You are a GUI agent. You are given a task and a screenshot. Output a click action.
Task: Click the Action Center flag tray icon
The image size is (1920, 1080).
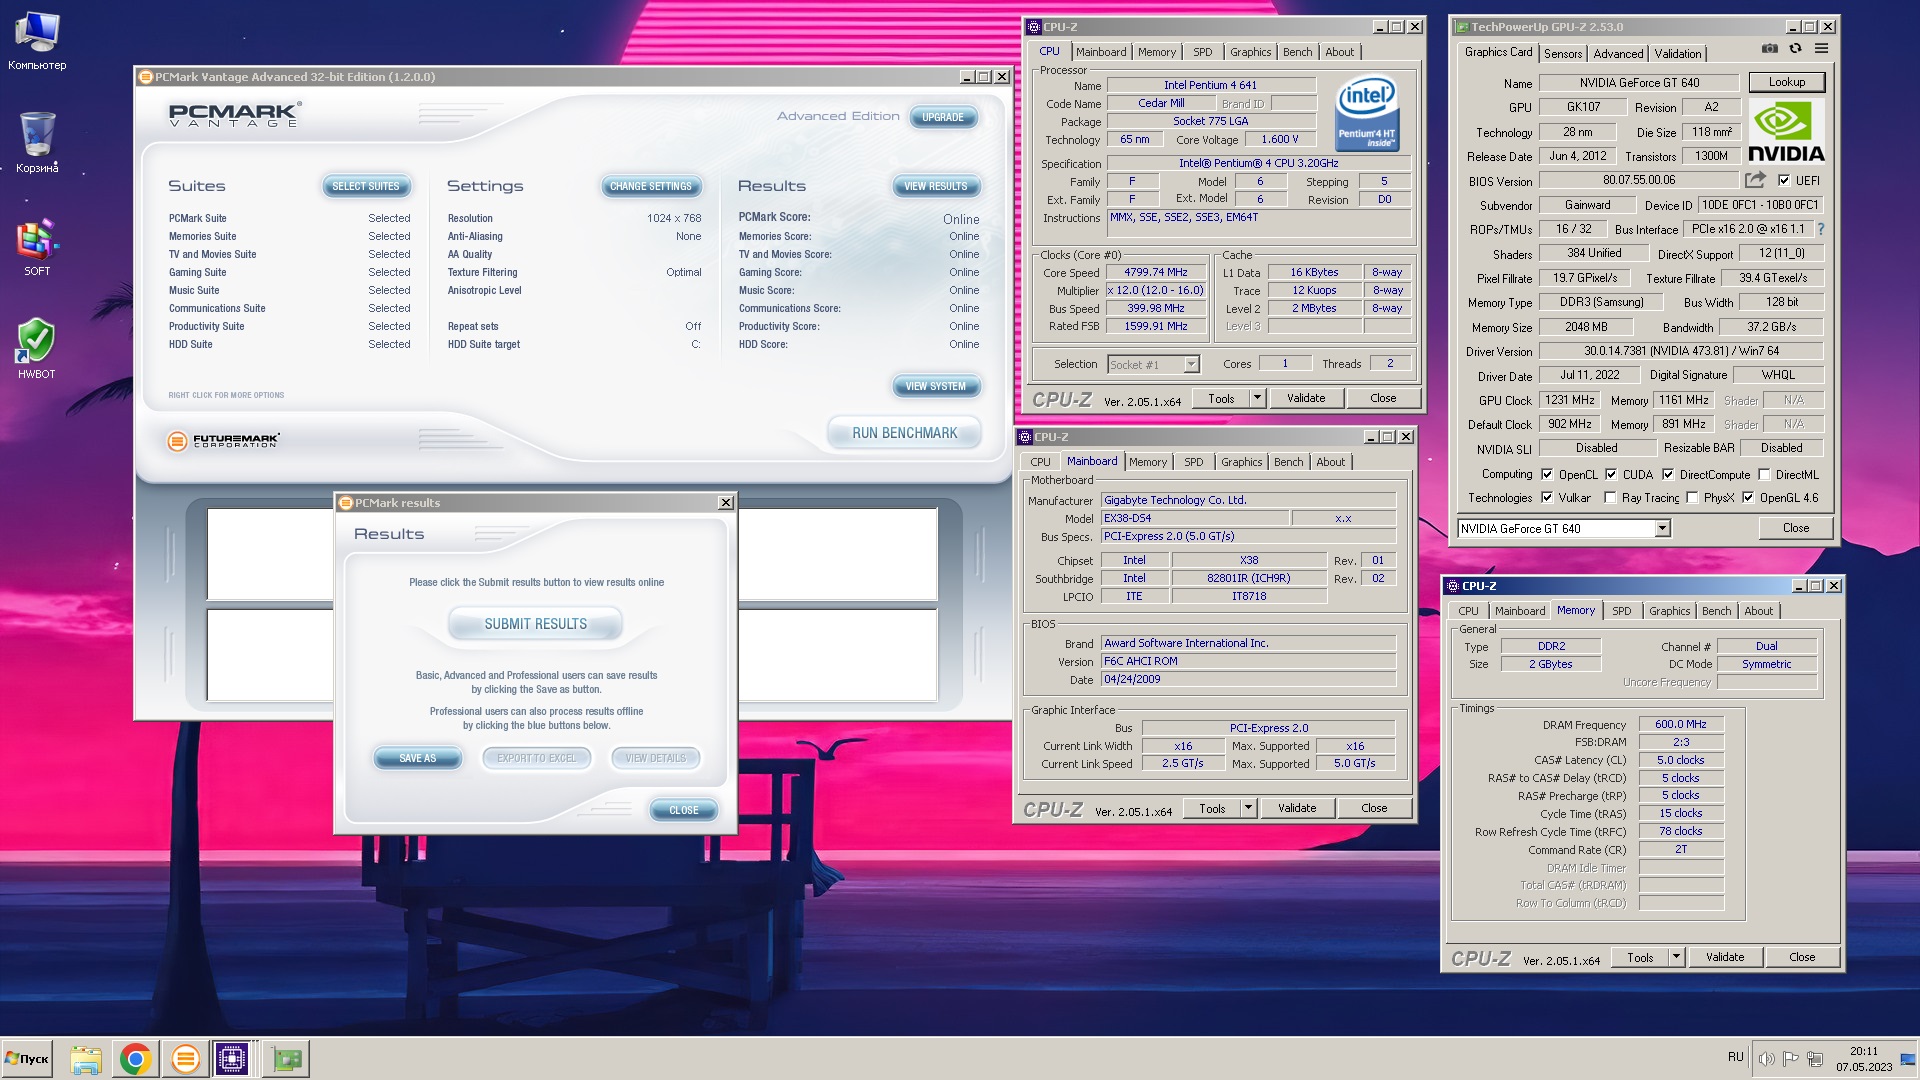pos(1790,1059)
